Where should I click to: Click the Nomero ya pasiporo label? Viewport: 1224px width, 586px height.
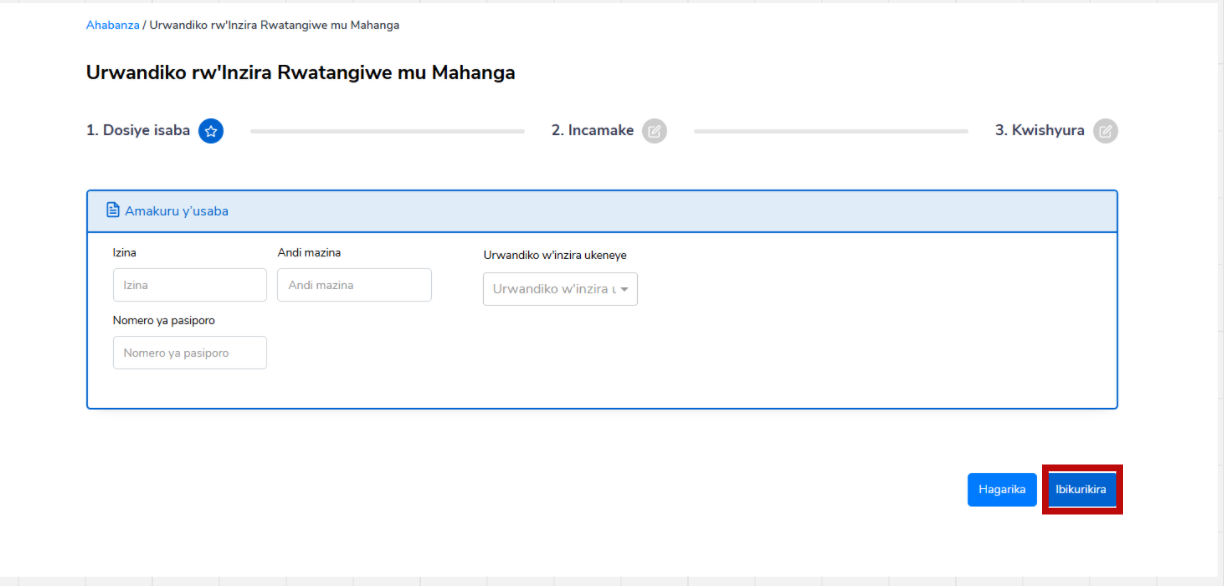164,320
